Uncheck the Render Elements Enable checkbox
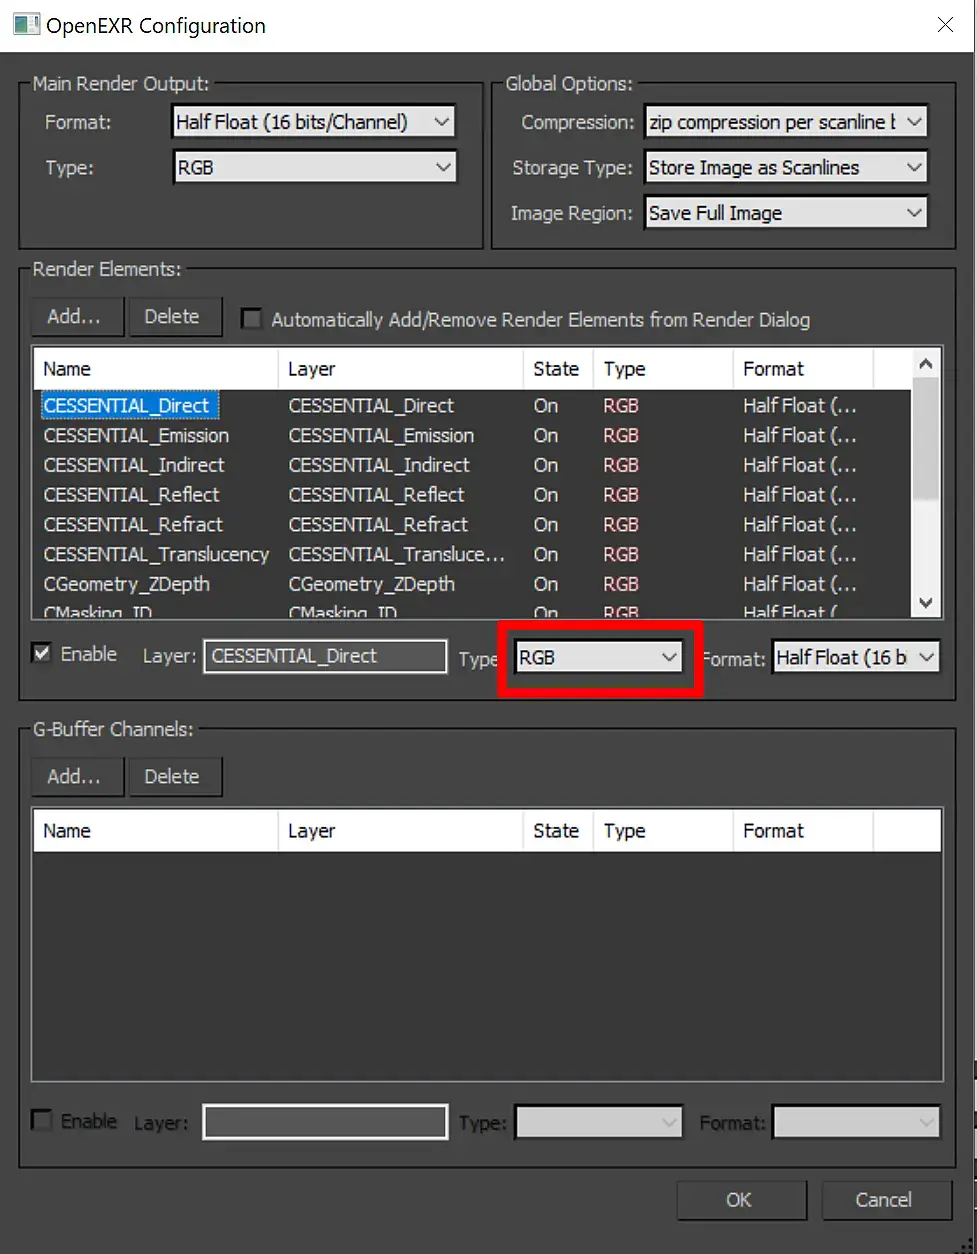977x1254 pixels. [x=42, y=654]
